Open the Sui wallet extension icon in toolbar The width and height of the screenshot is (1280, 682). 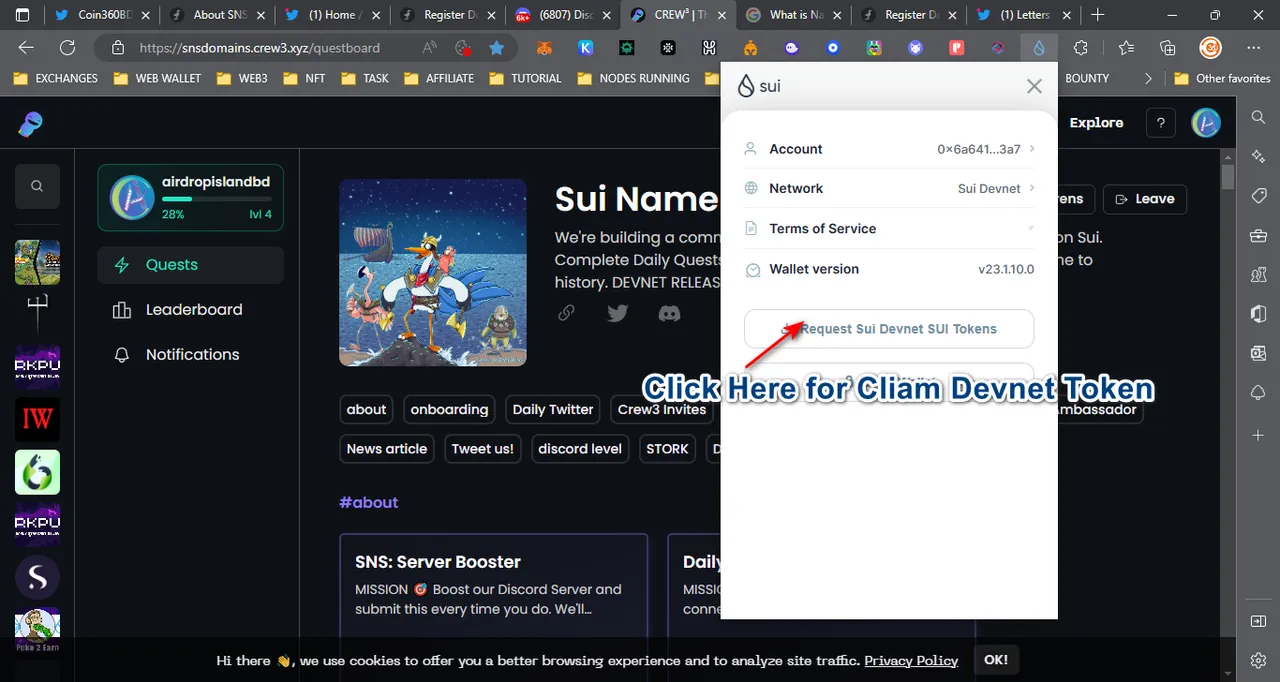pyautogui.click(x=1039, y=48)
